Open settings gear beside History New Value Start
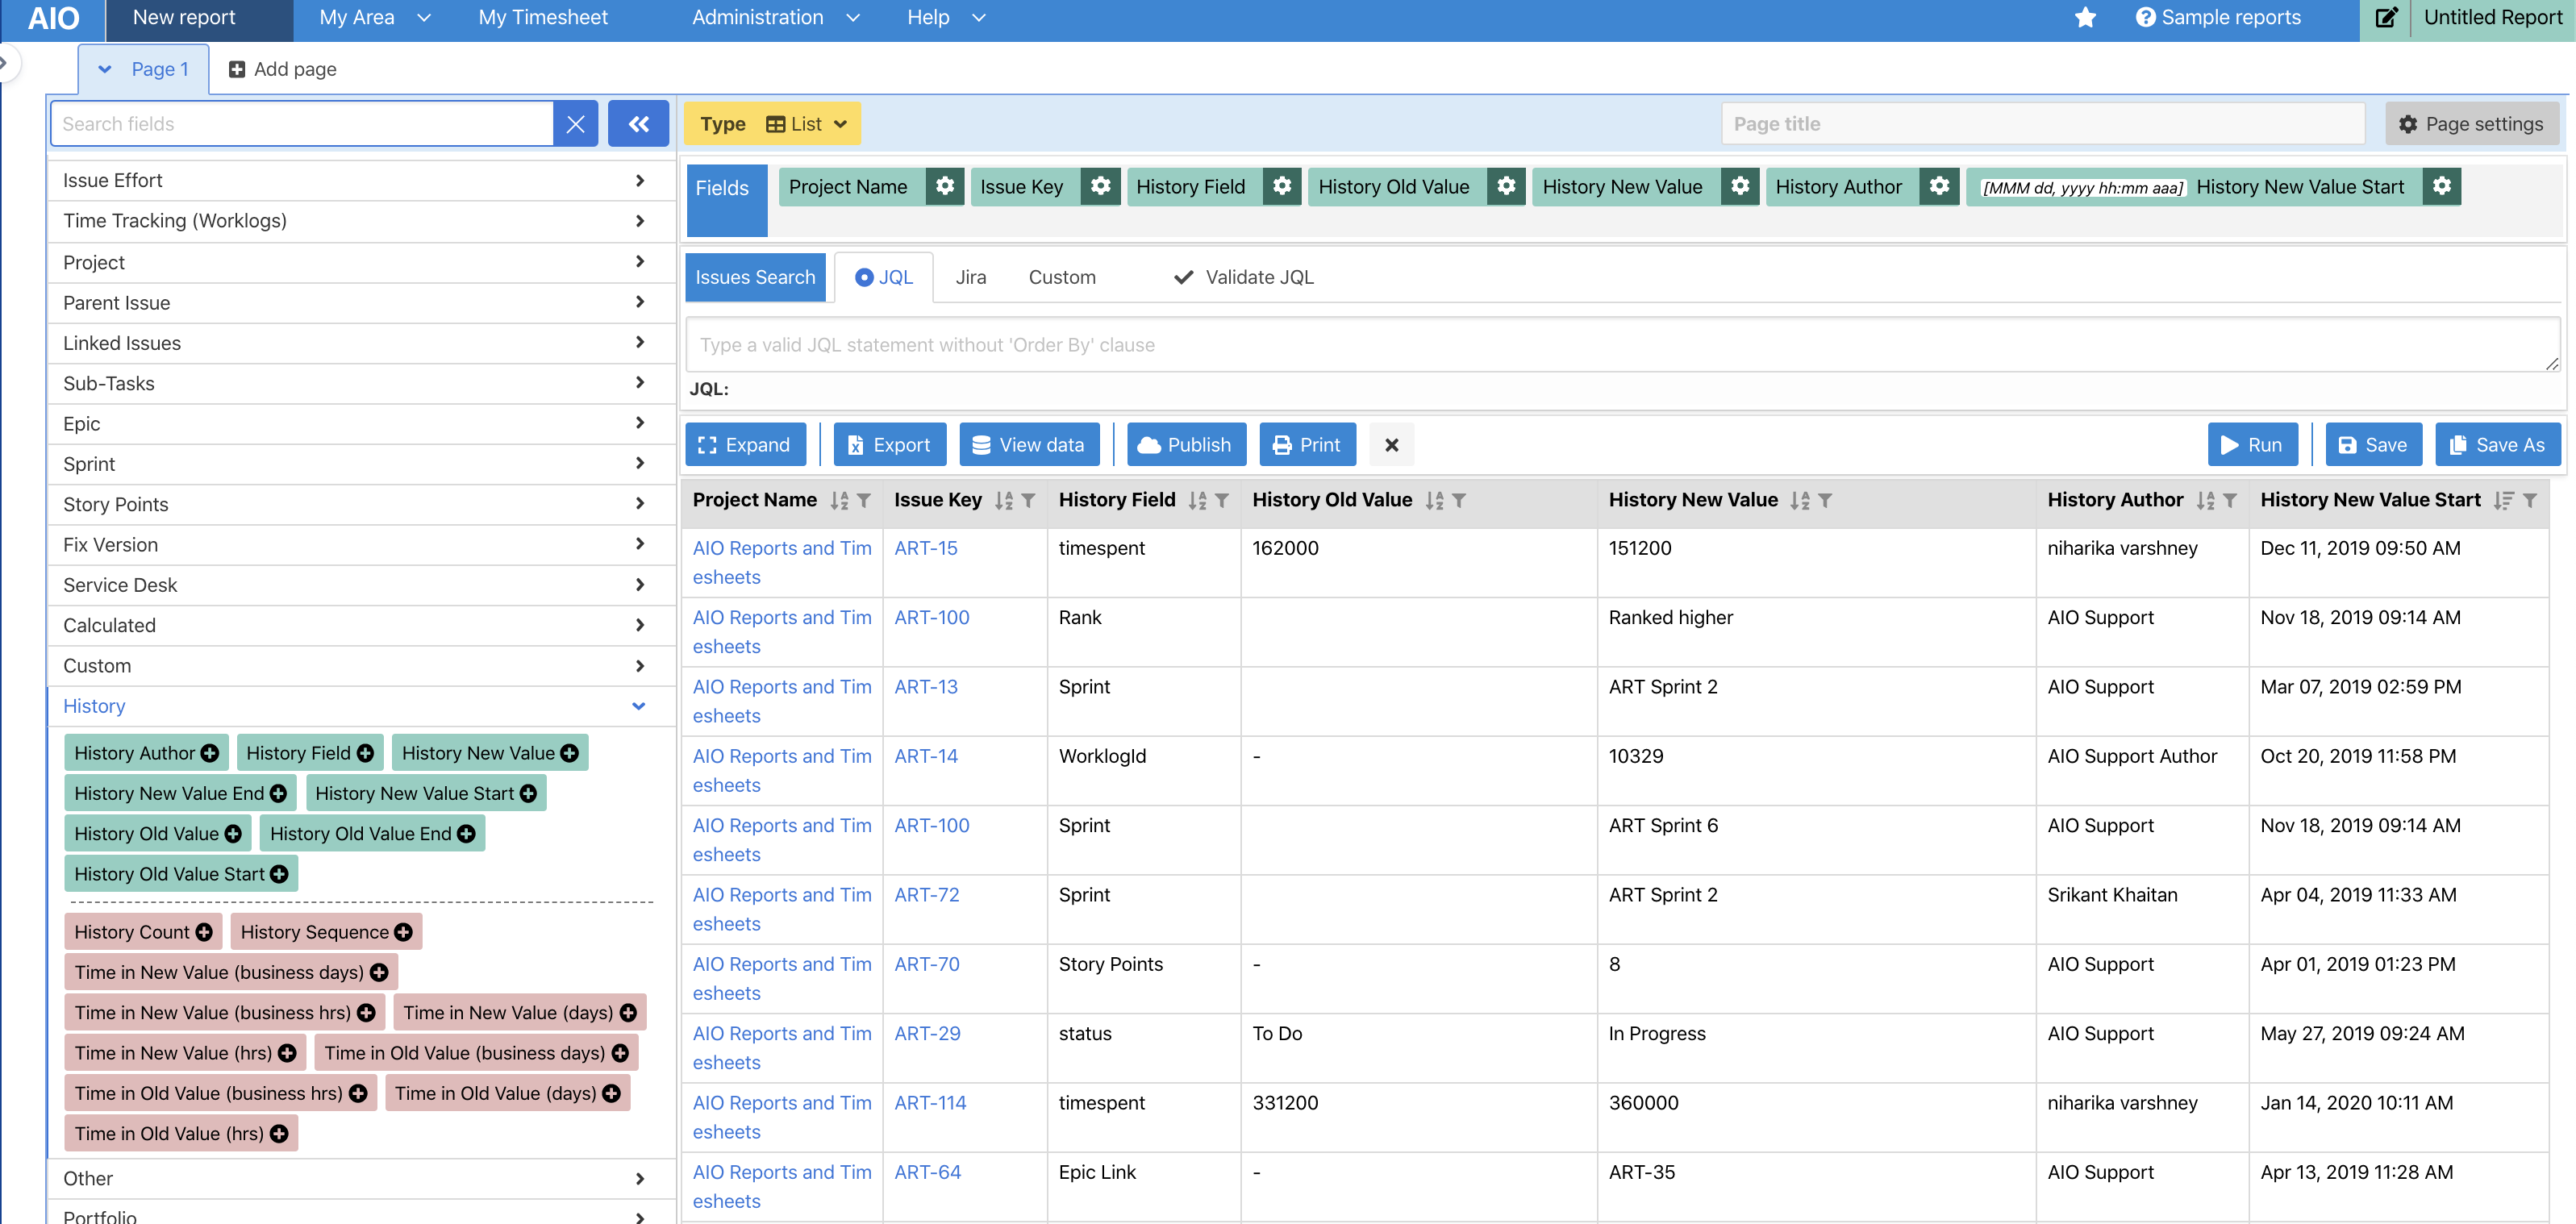The height and width of the screenshot is (1224, 2576). (x=2442, y=186)
